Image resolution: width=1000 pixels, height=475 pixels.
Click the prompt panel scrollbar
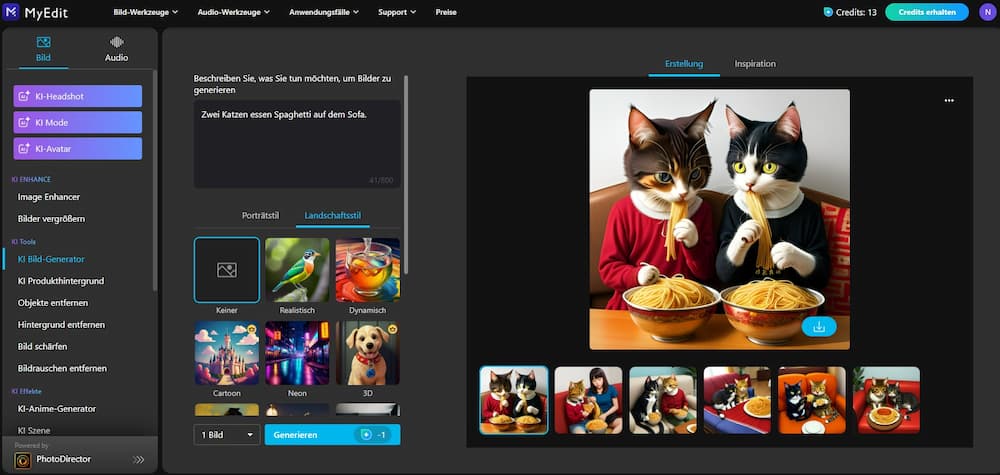click(x=406, y=175)
